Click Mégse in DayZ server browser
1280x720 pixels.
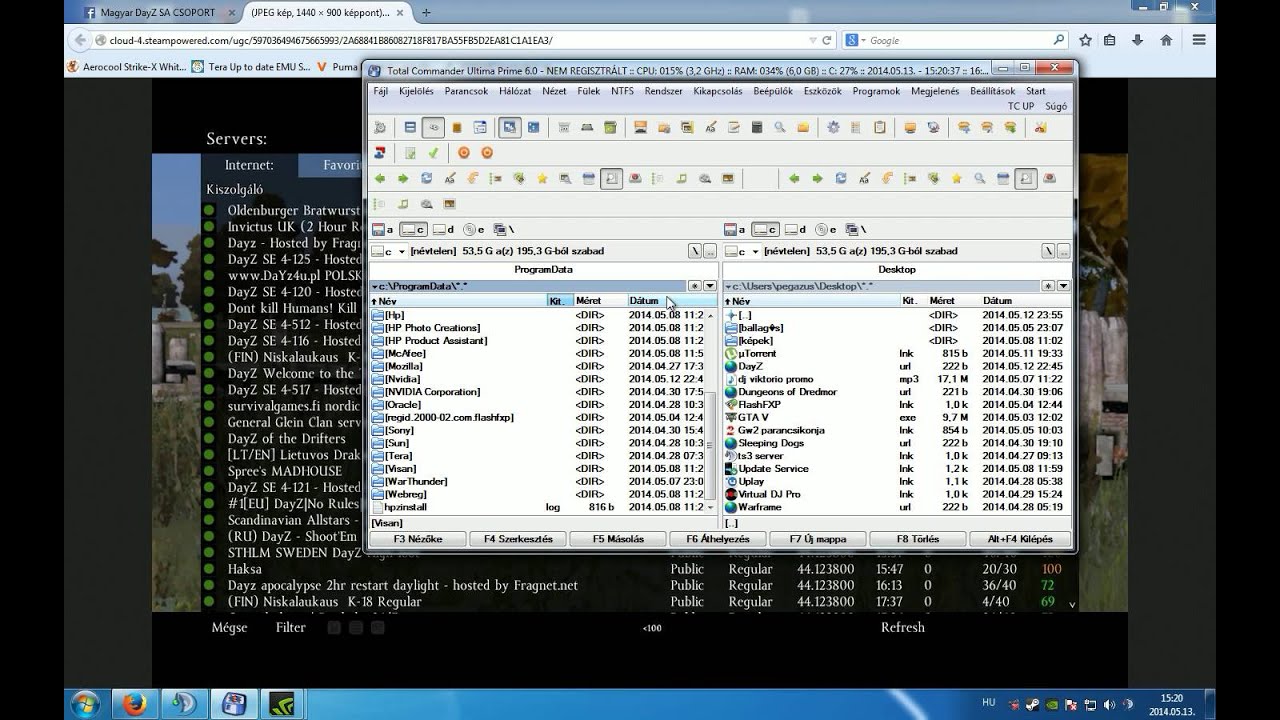(229, 627)
